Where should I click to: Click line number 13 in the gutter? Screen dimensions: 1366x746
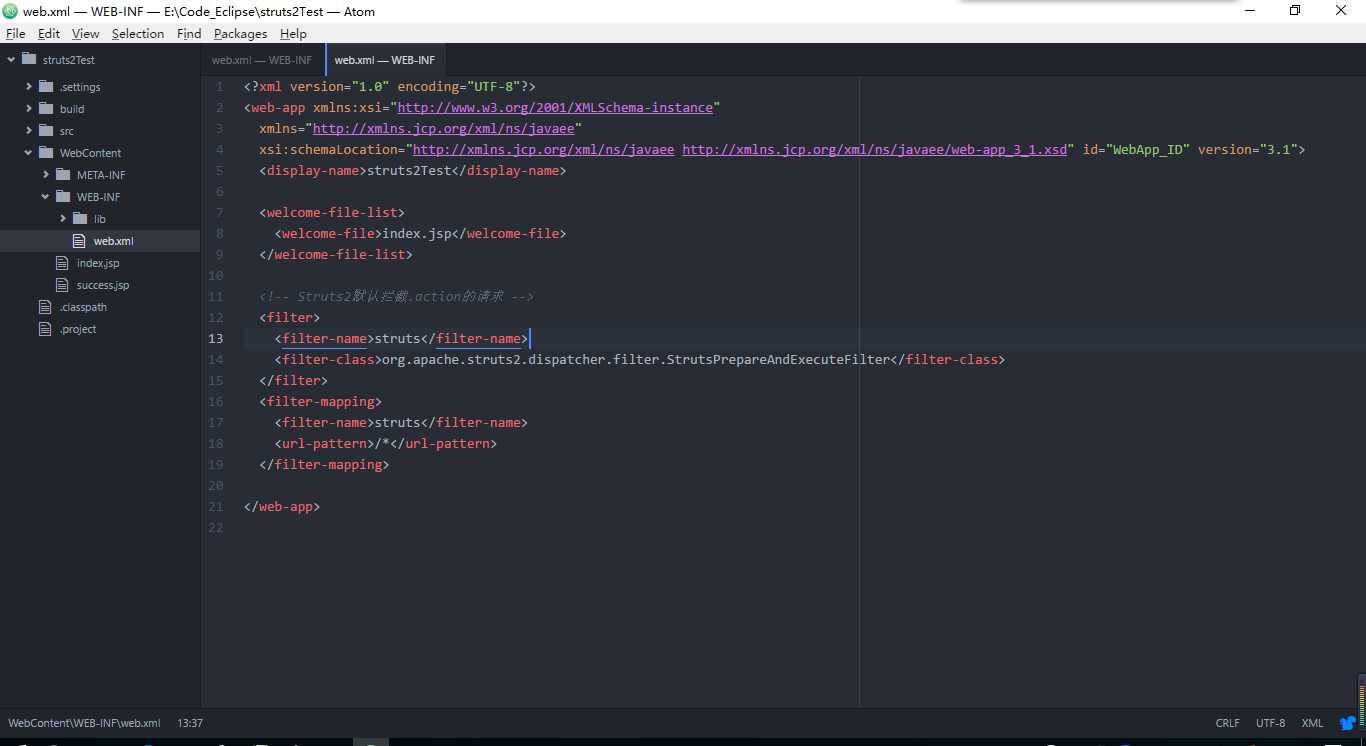pos(216,338)
